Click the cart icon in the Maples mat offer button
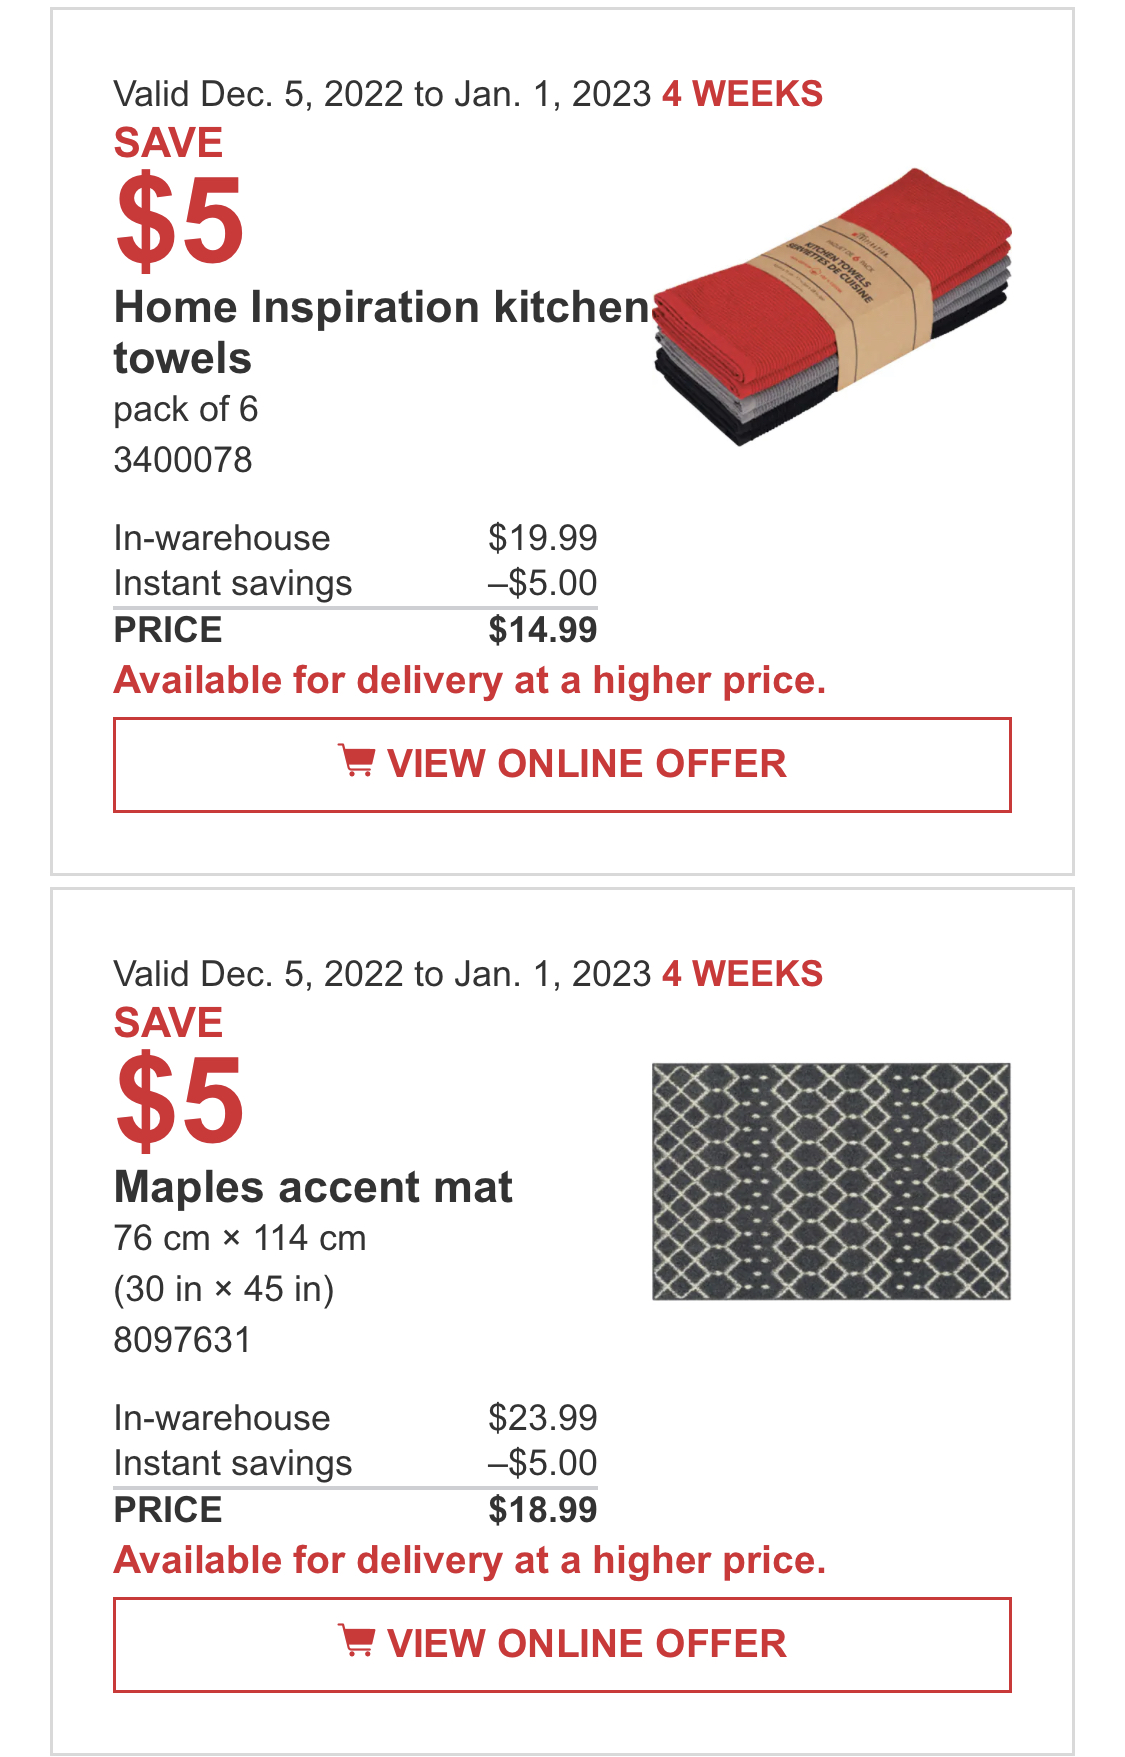The width and height of the screenshot is (1125, 1757). coord(356,1642)
